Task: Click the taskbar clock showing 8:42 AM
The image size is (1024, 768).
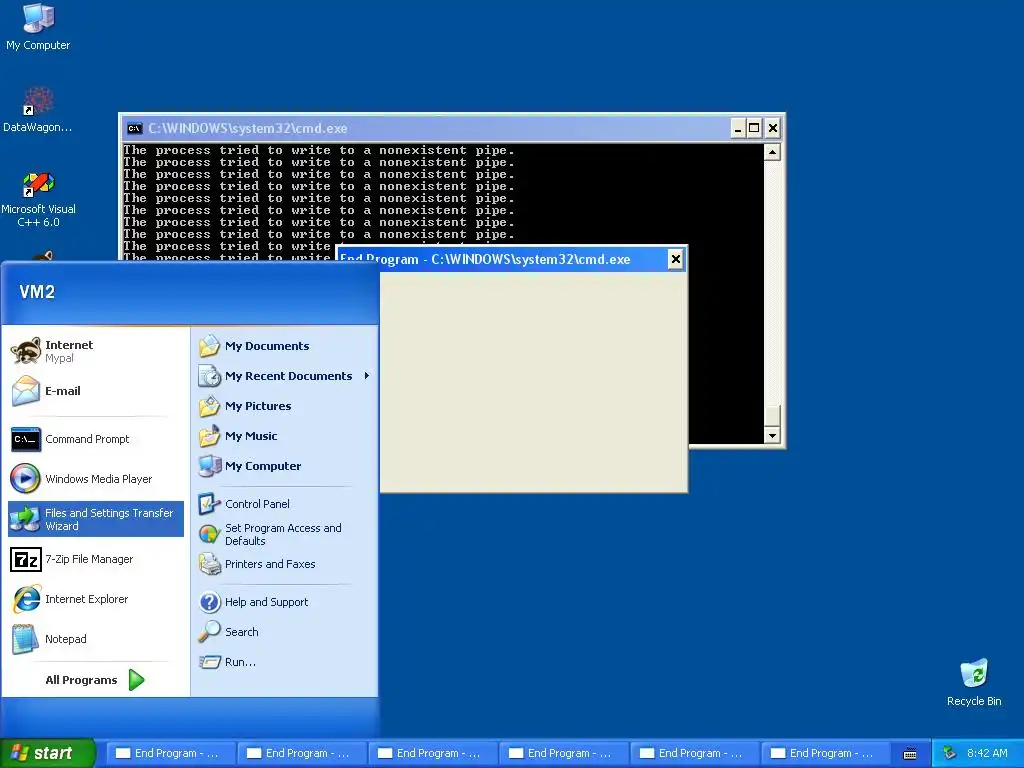Action: (987, 753)
